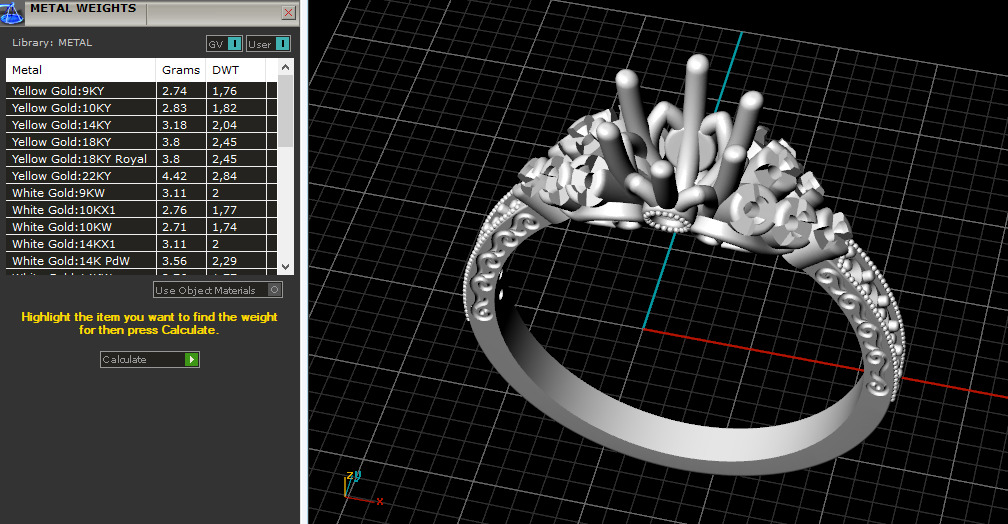Screen dimensions: 1008x524
Task: Select the Yellow Gold:10KY row
Action: point(141,108)
